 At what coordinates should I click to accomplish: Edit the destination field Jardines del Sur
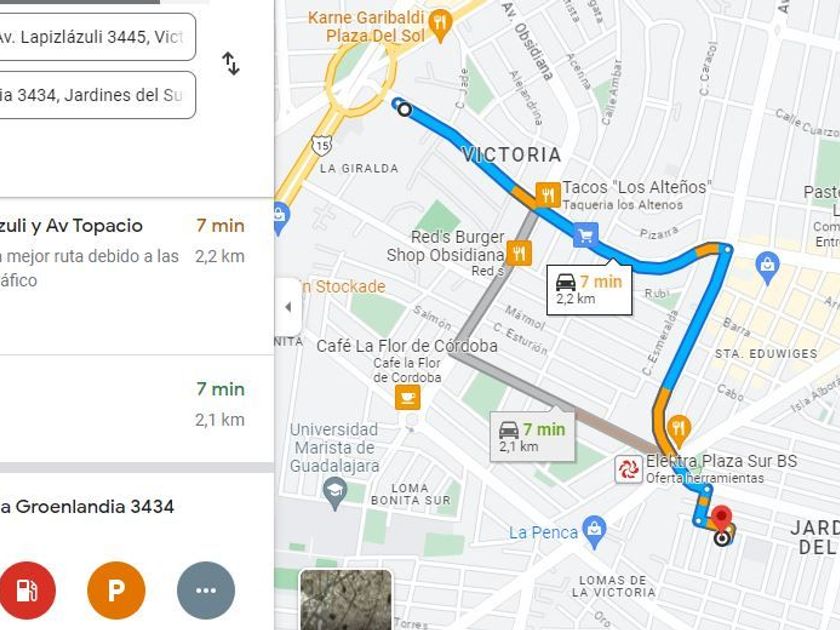click(x=95, y=95)
